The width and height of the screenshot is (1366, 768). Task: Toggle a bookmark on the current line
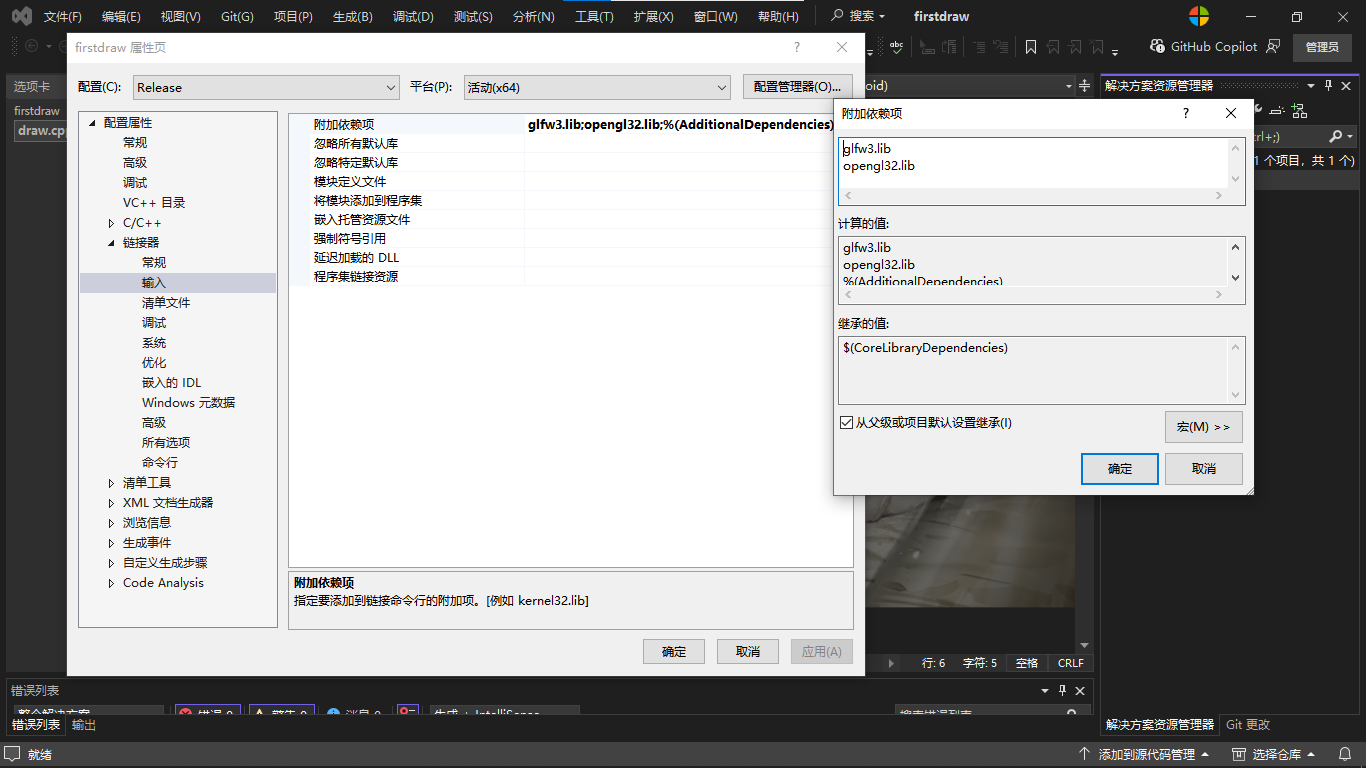(x=1032, y=46)
